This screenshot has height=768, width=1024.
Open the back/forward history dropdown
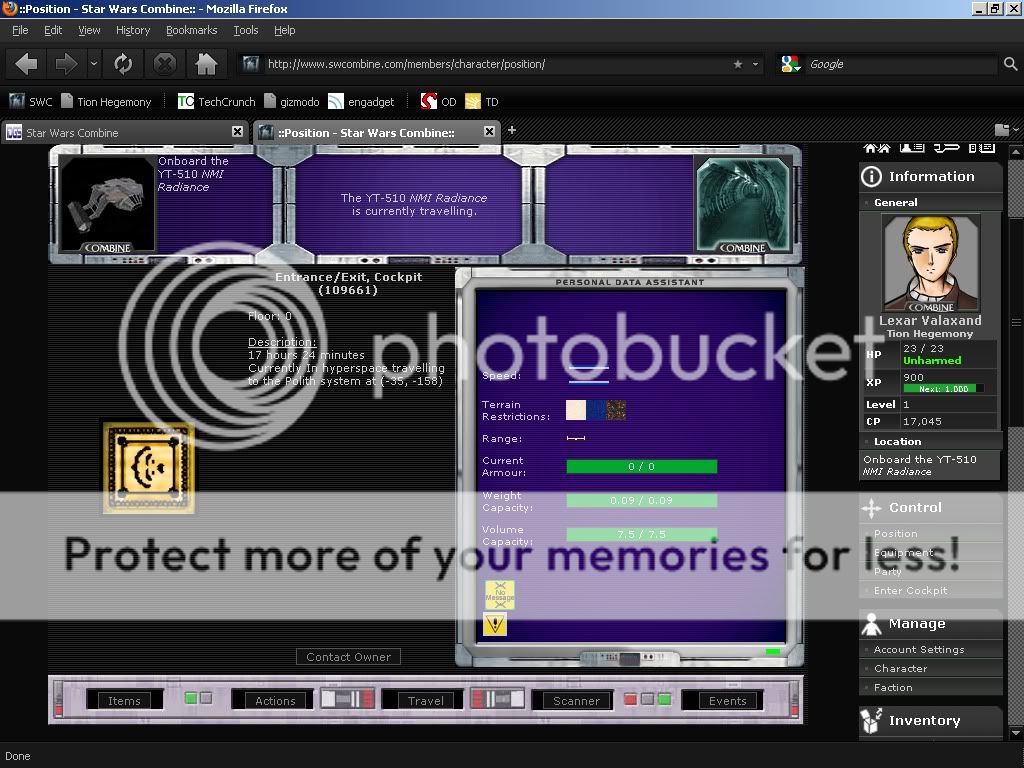click(x=94, y=64)
